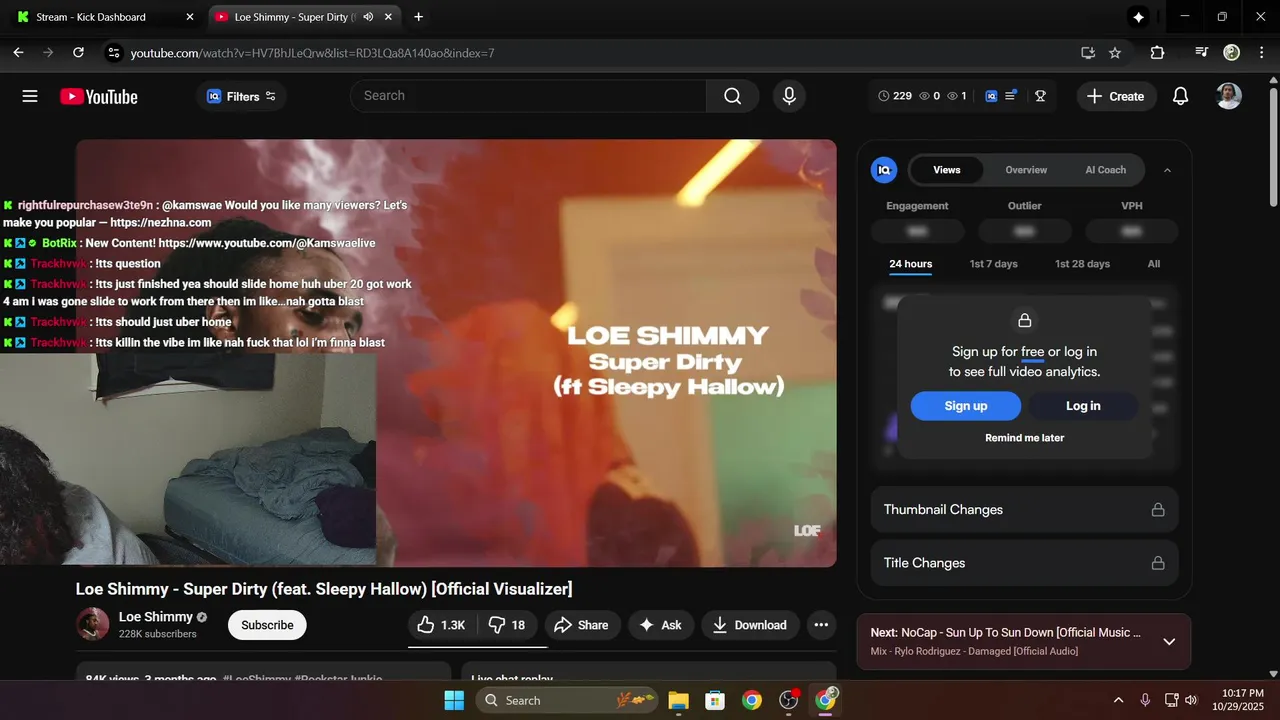Open more actions ellipsis under the video
The image size is (1280, 720).
click(x=821, y=625)
